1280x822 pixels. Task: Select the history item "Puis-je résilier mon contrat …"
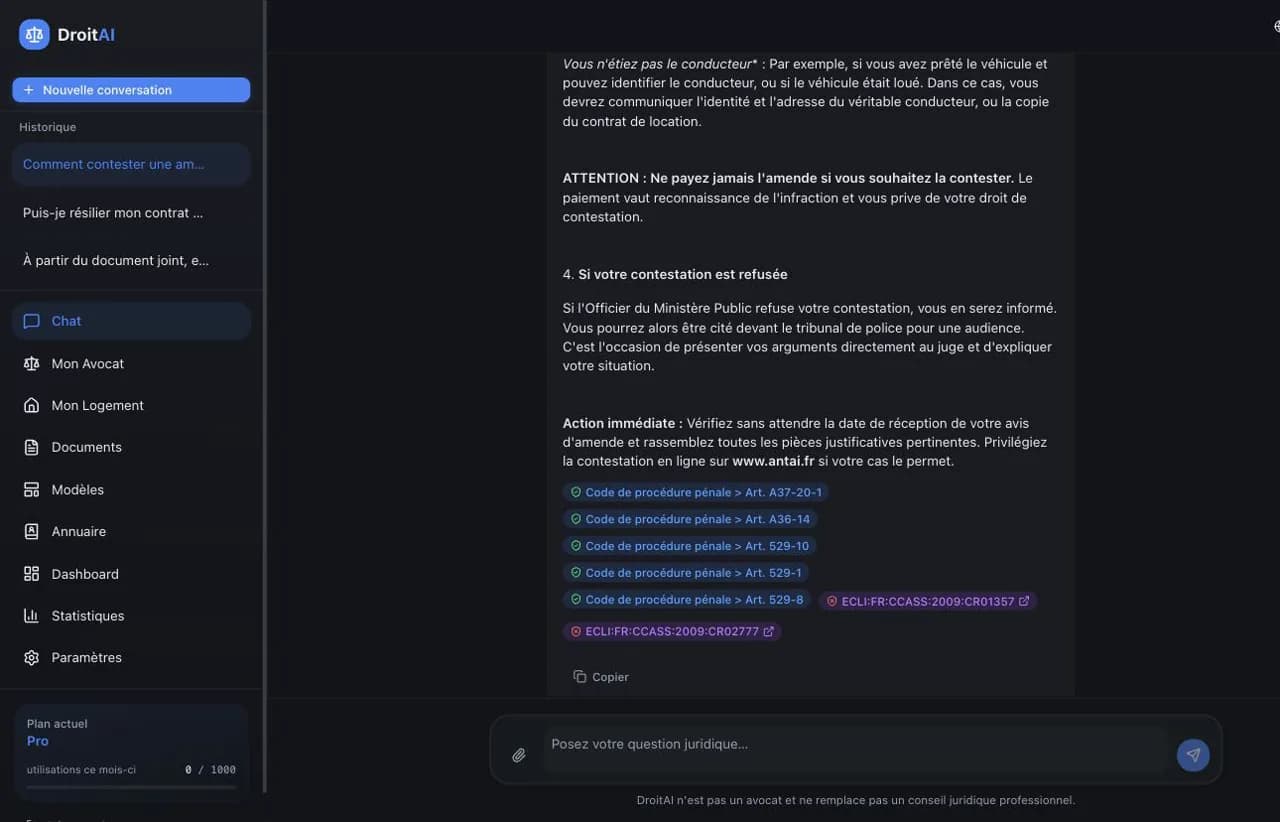(131, 212)
